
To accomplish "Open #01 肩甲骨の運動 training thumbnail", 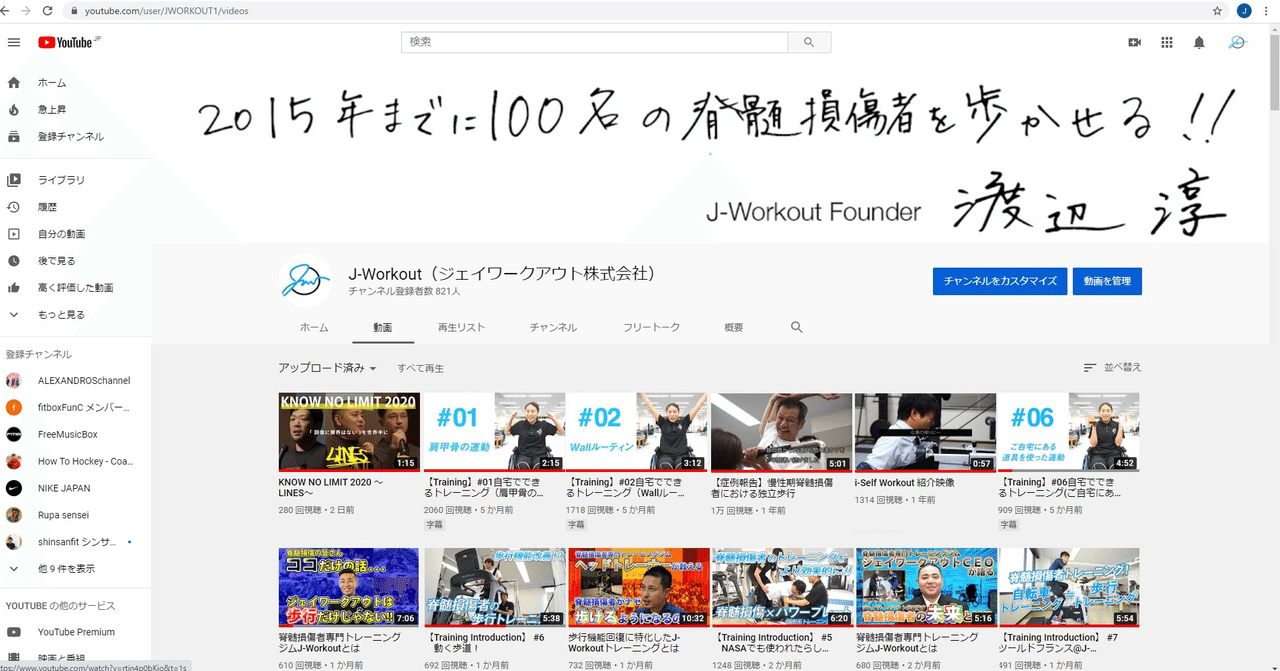I will (495, 432).
